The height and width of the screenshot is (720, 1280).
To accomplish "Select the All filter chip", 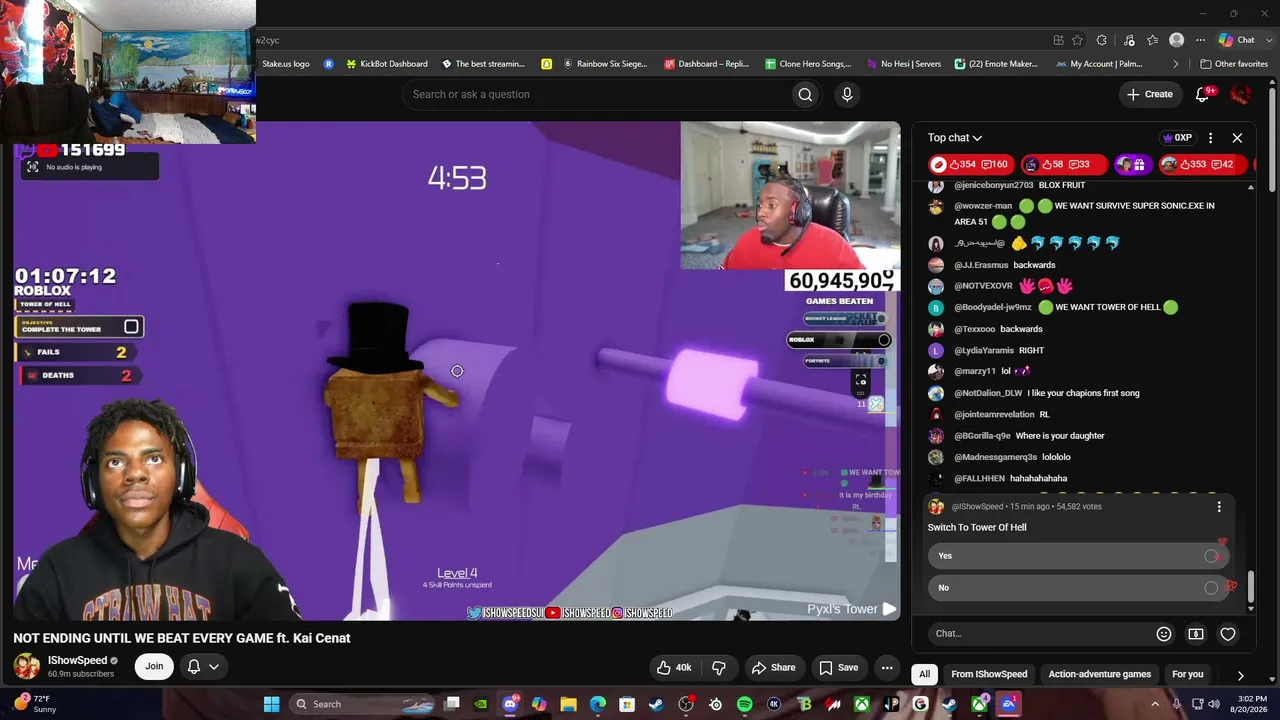I will [924, 675].
